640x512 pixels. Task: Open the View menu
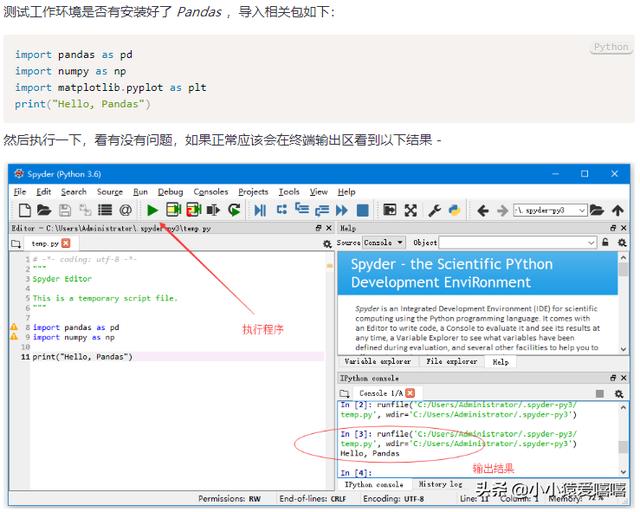click(319, 192)
